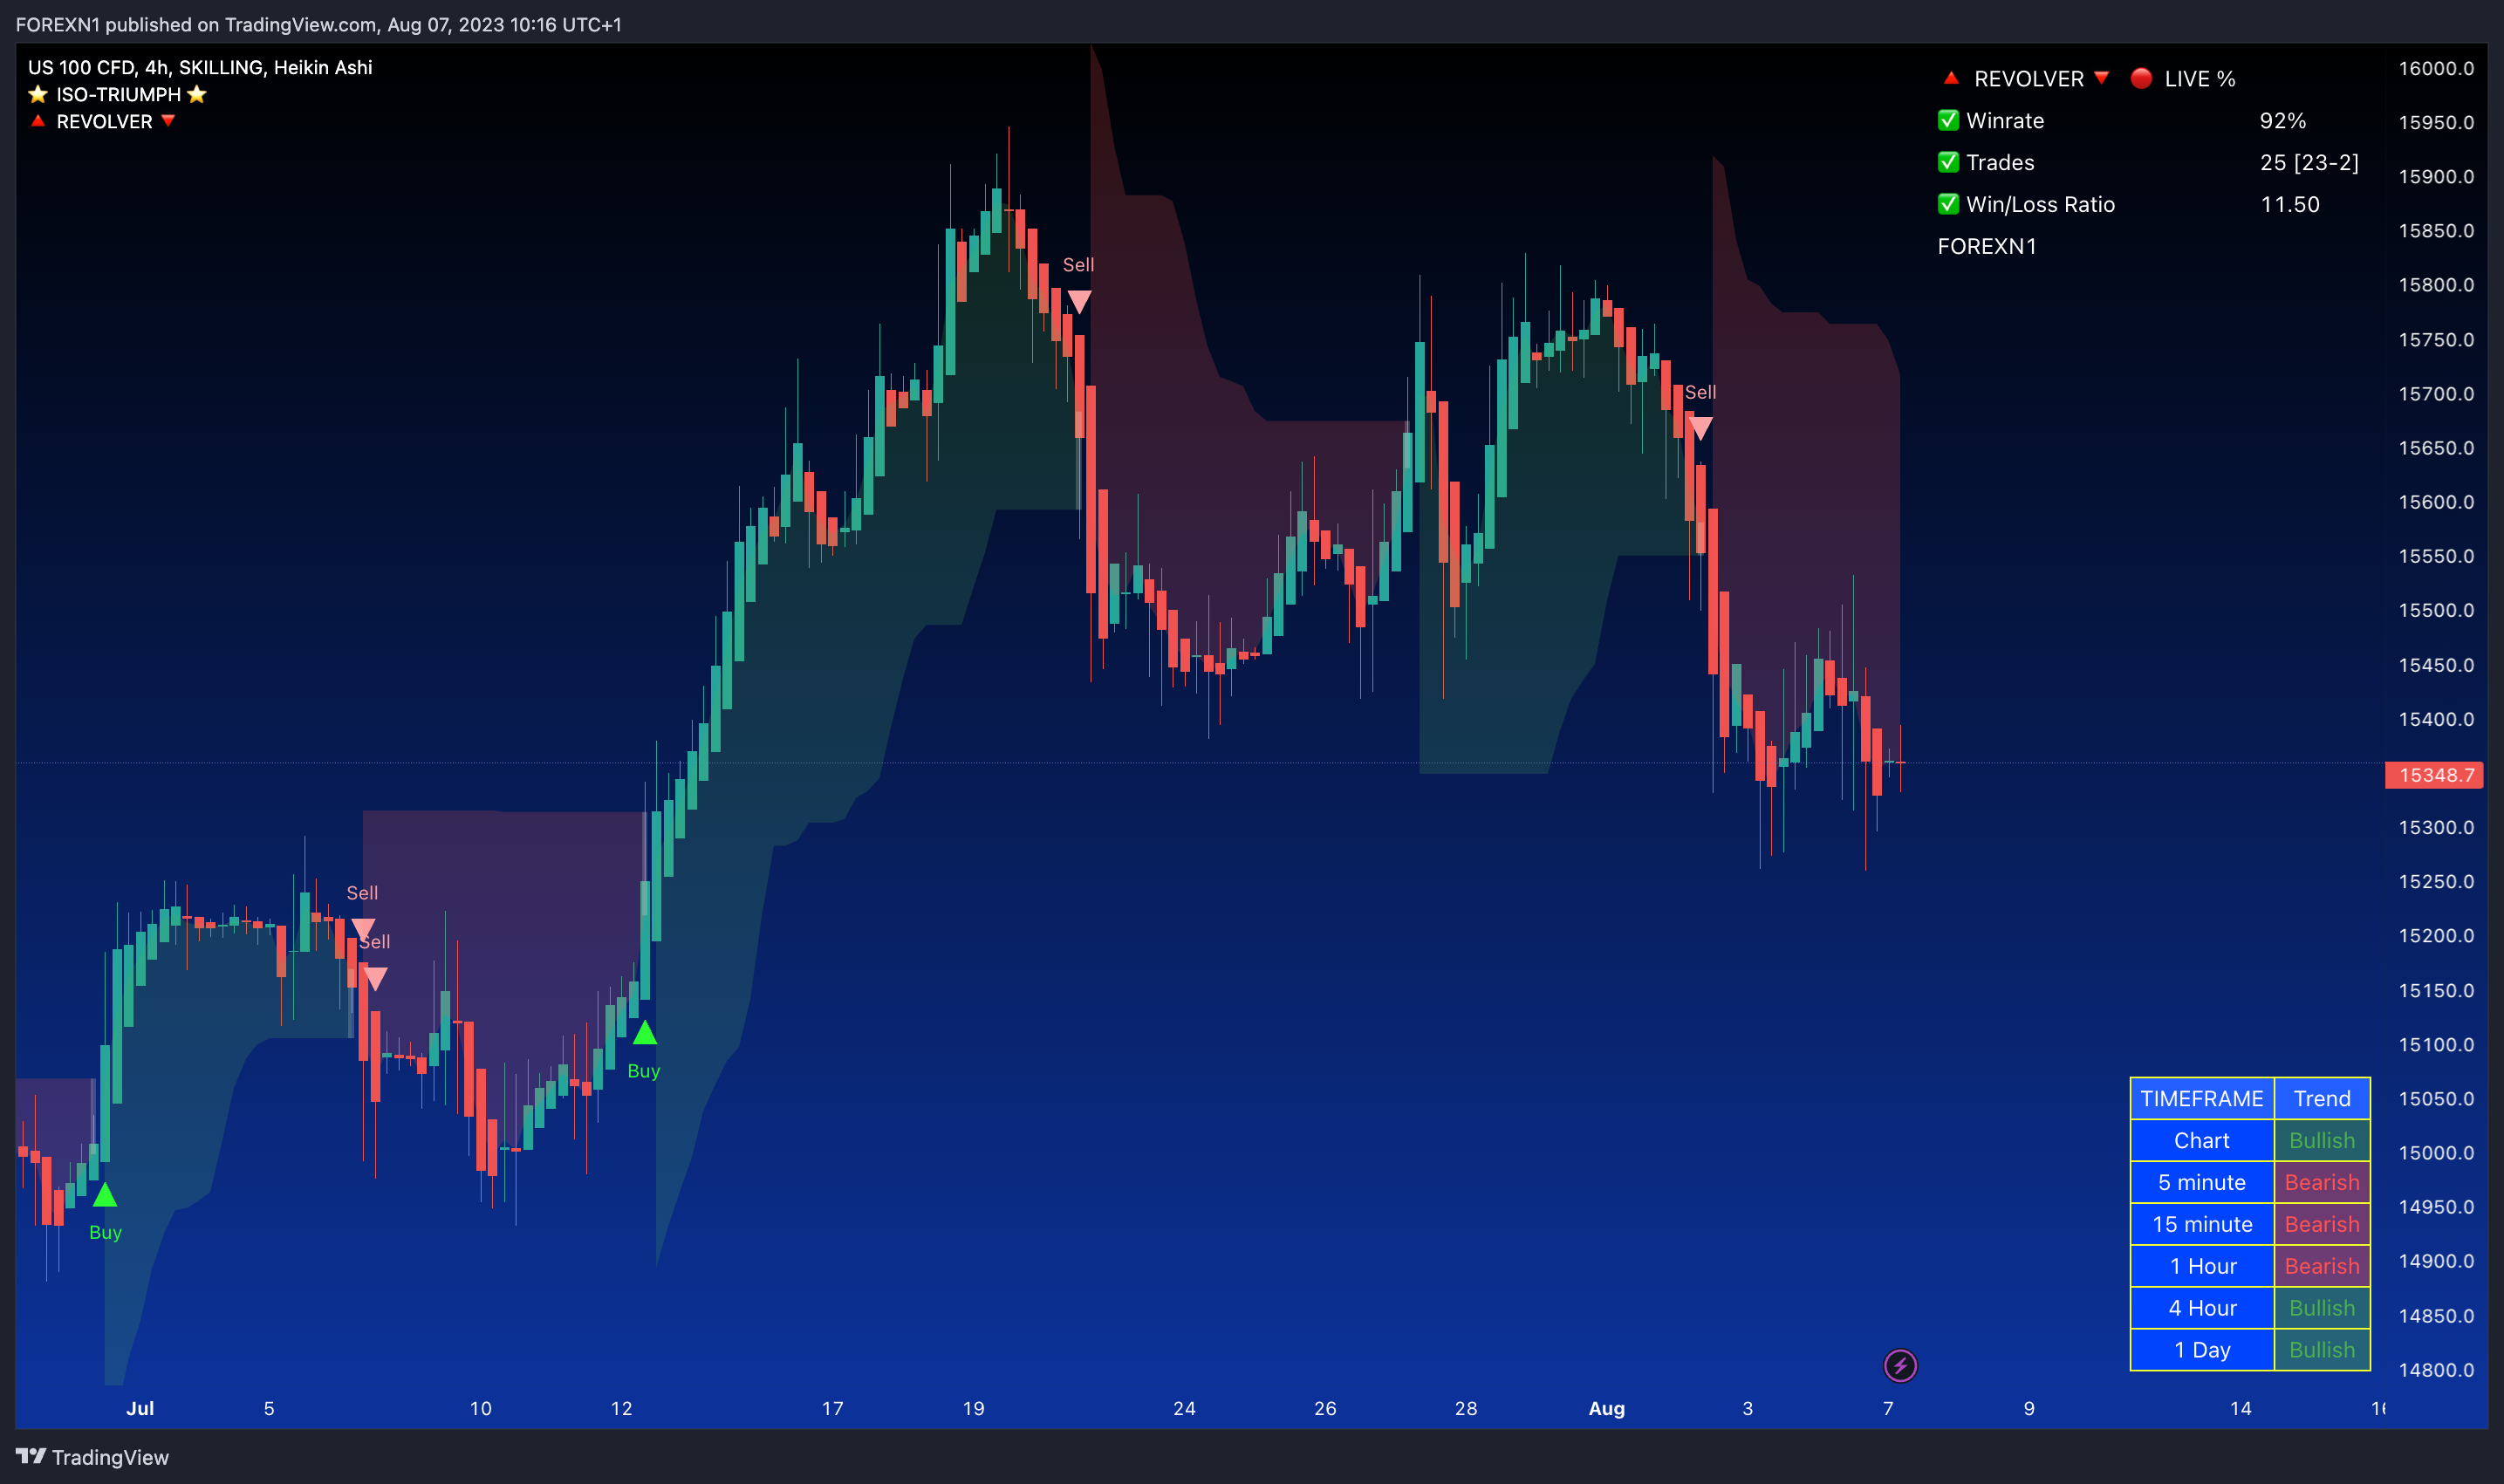Screen dimensions: 2504x1484
Task: Select the REVOLVER indicator legend label
Action: (x=104, y=121)
